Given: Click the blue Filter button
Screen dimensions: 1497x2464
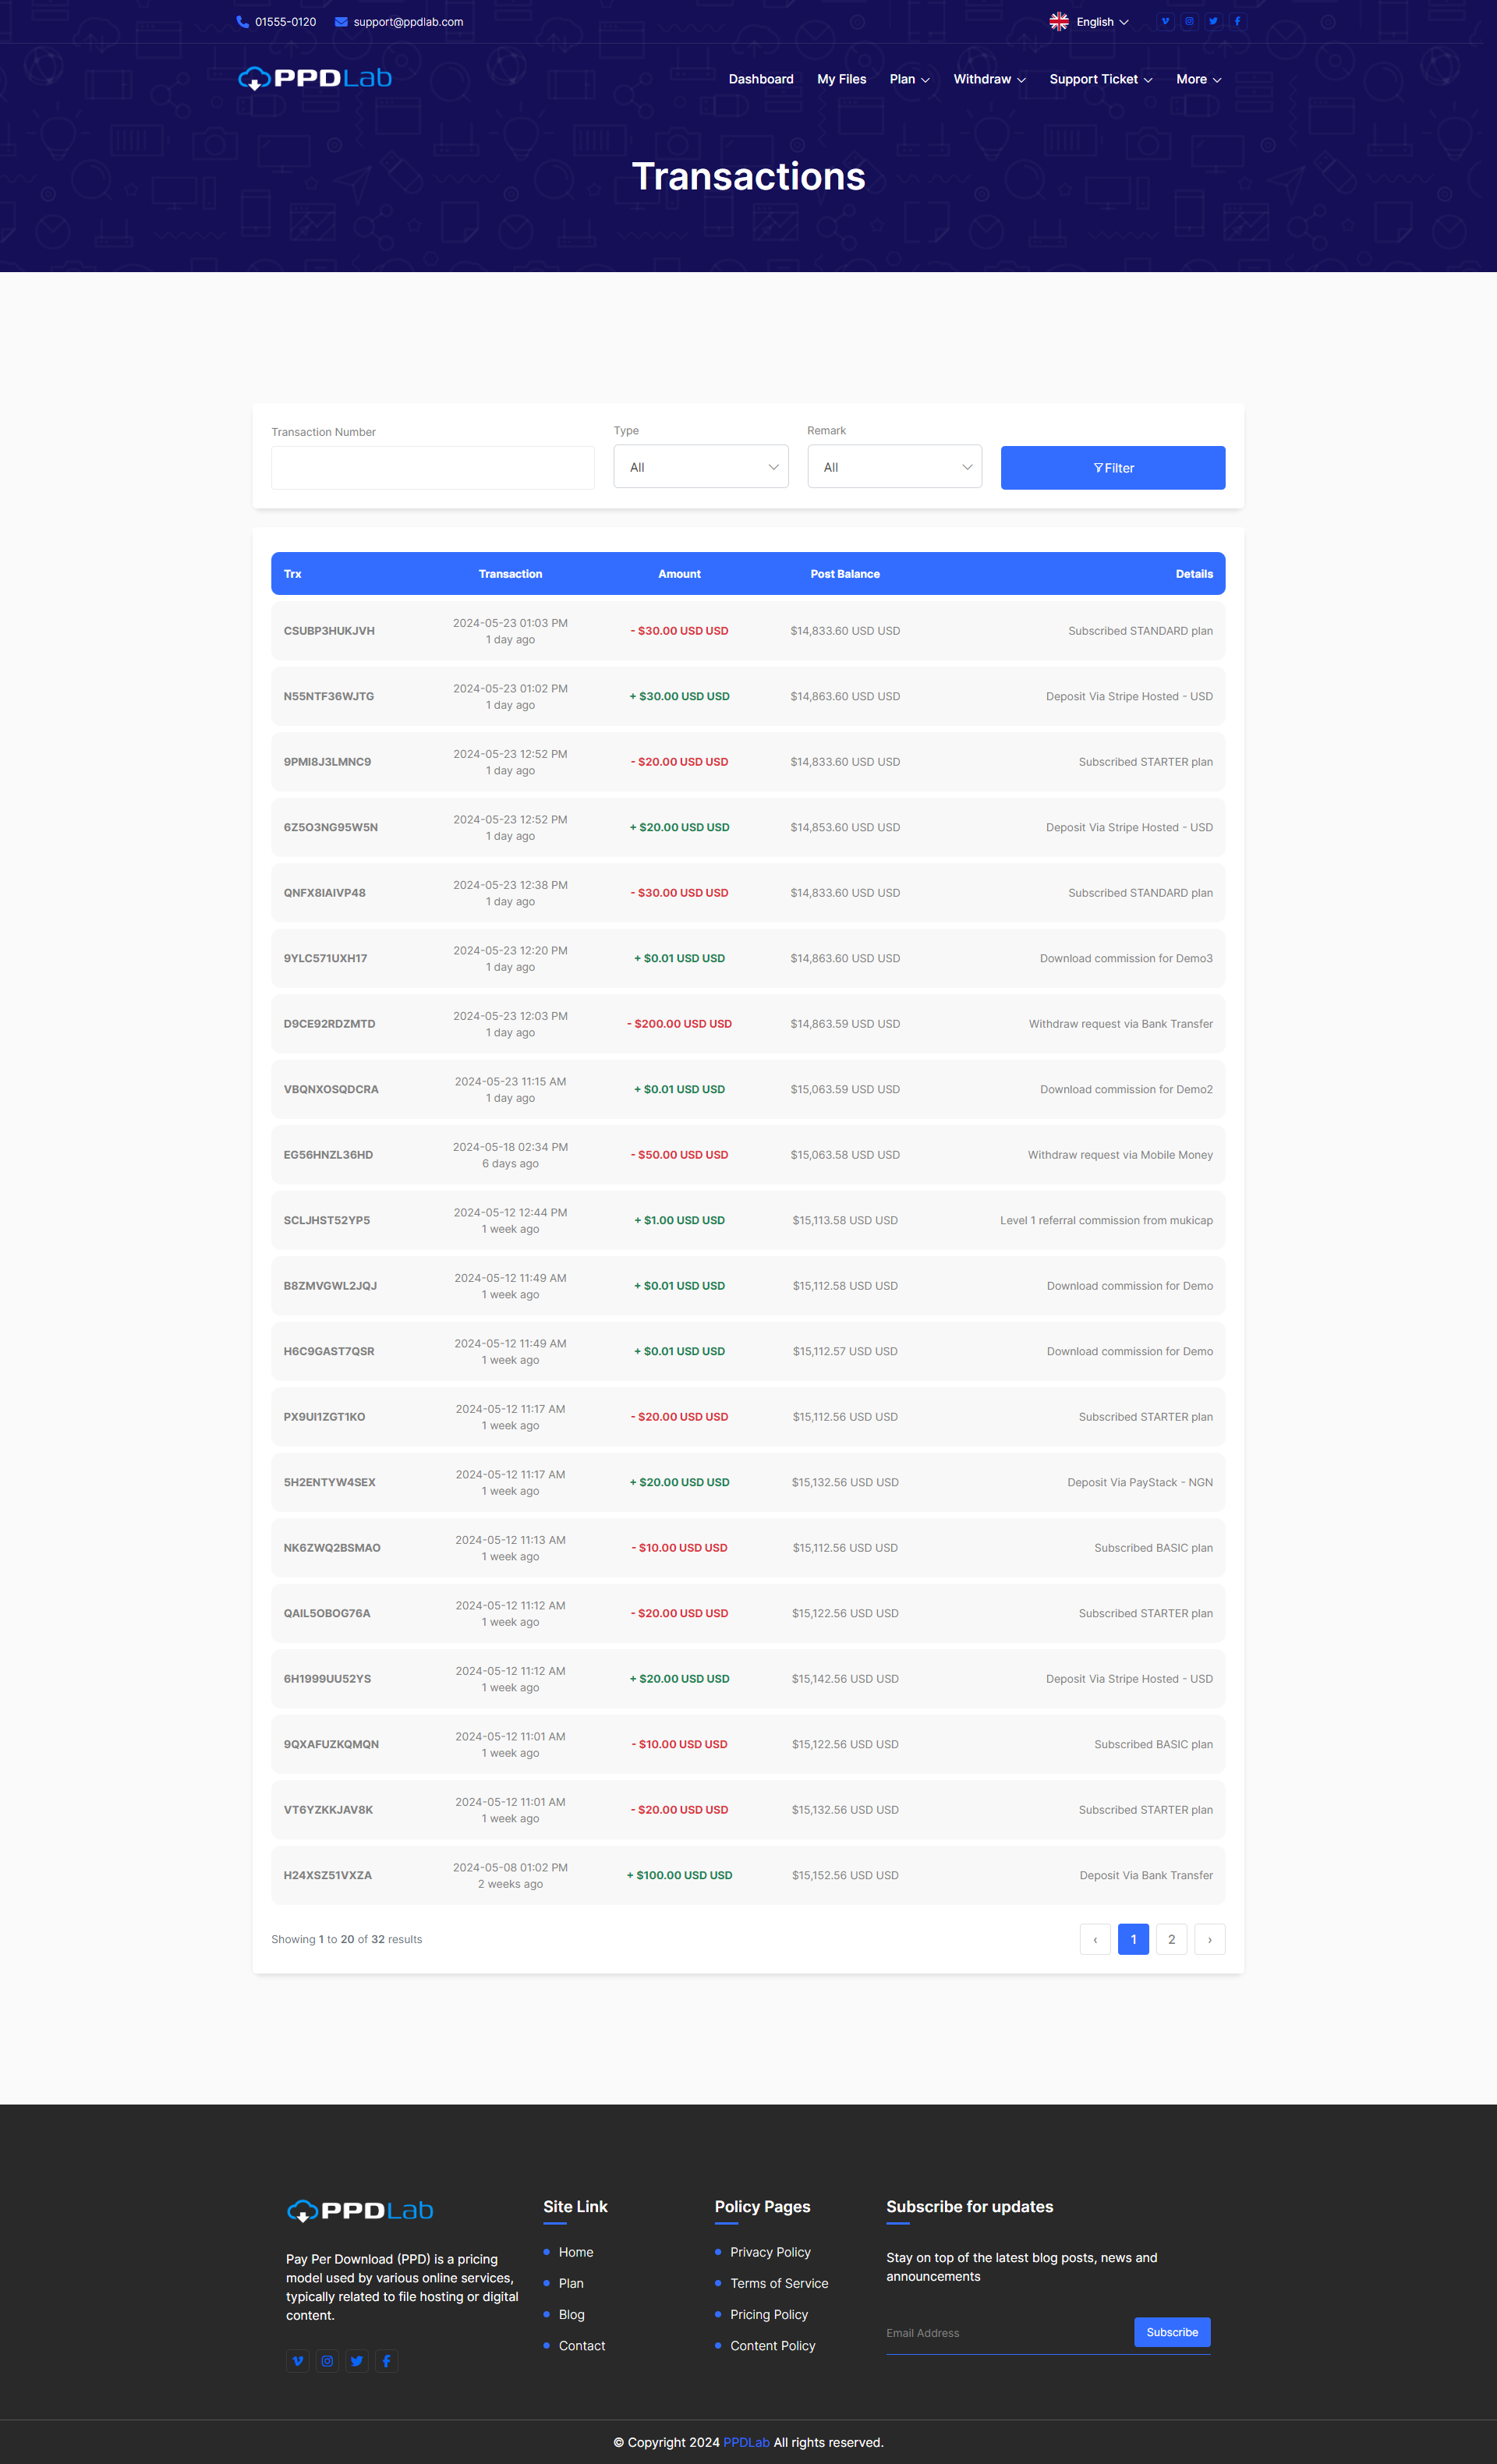Looking at the screenshot, I should coord(1112,468).
